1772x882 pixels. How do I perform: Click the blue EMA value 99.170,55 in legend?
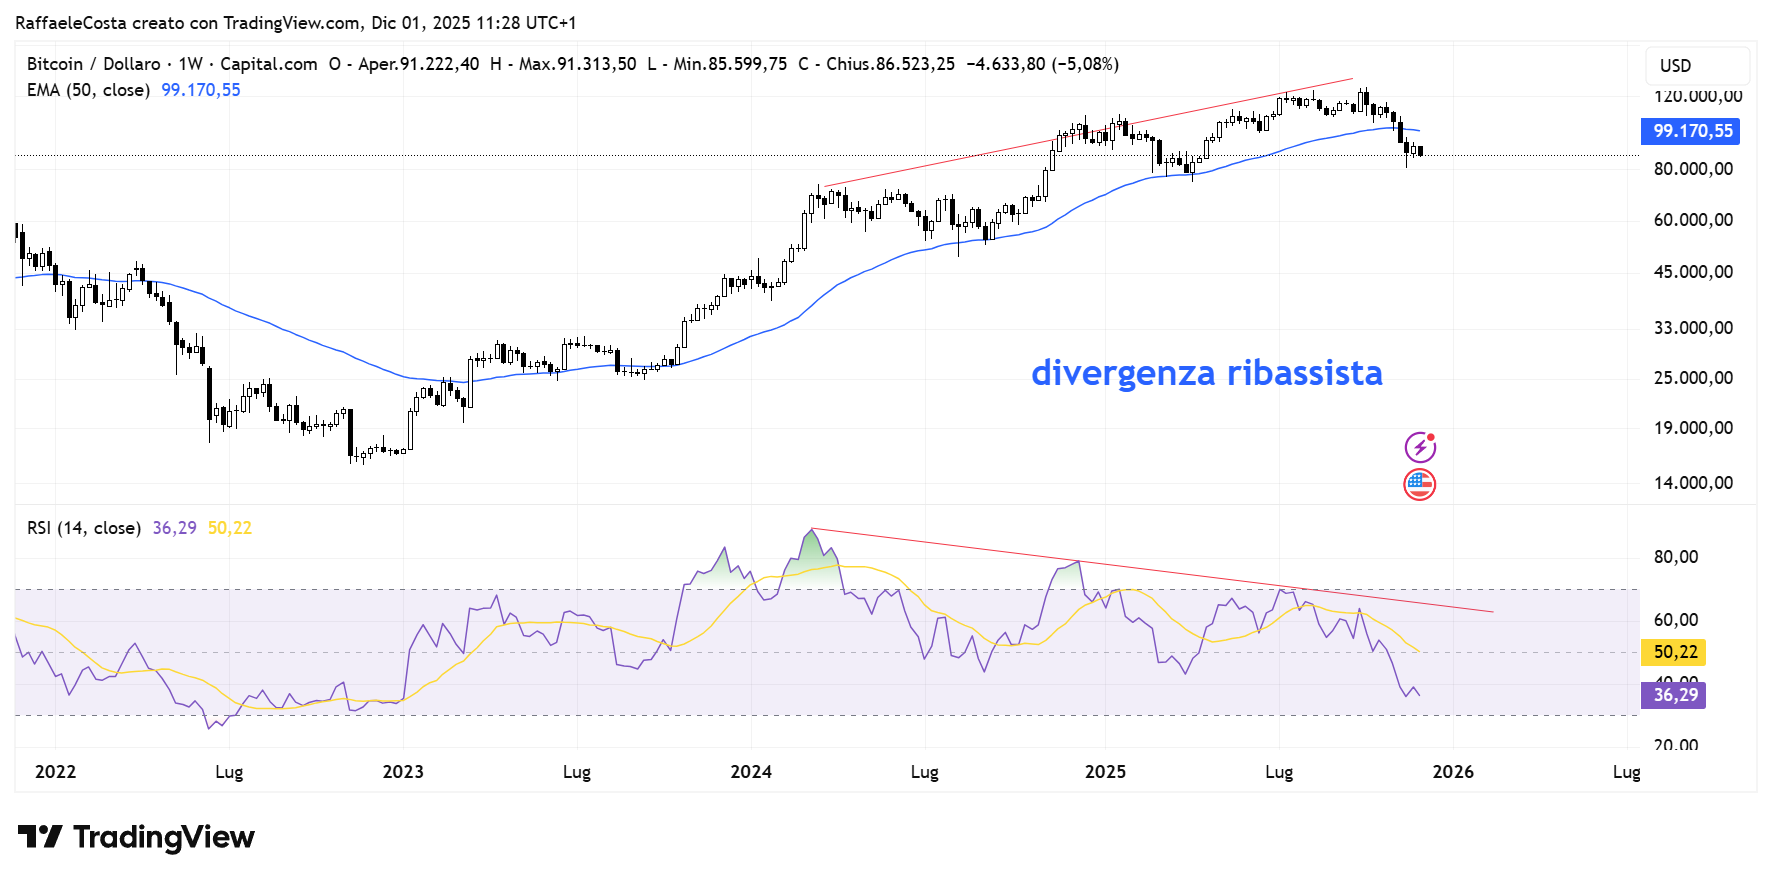[x=201, y=90]
